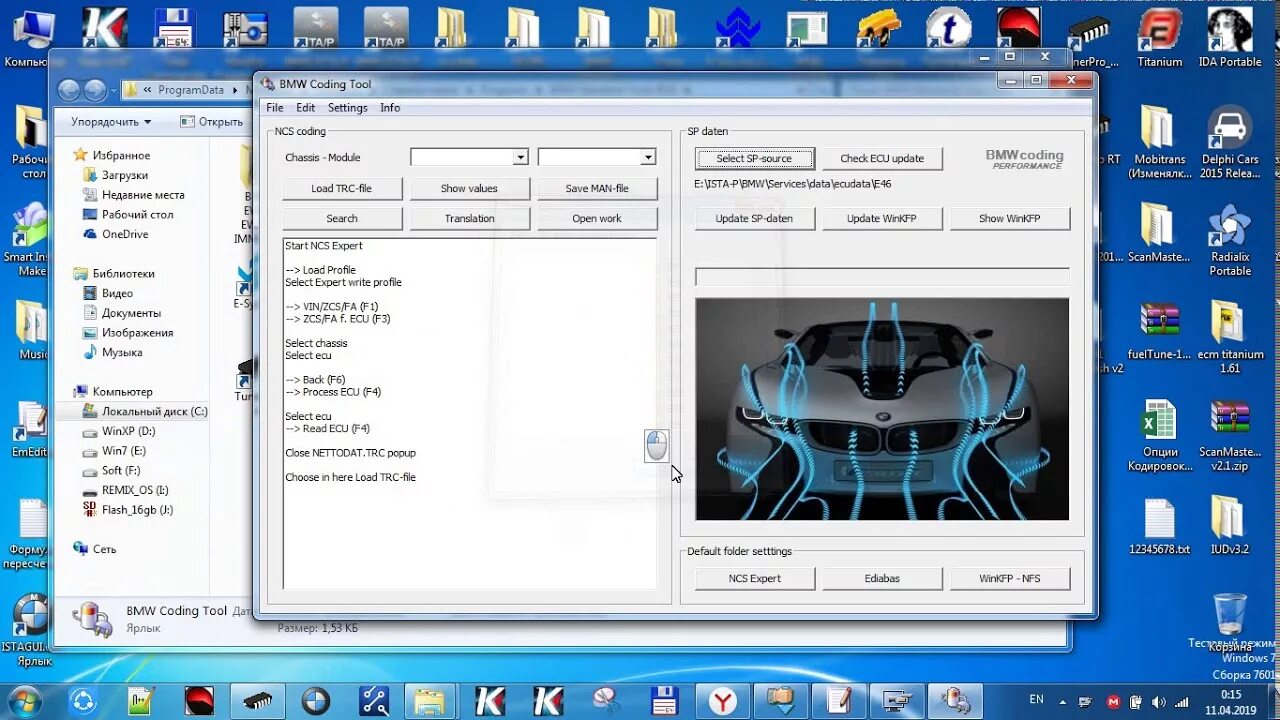
Task: Click the WinKFP - NFS button
Action: [x=1010, y=578]
